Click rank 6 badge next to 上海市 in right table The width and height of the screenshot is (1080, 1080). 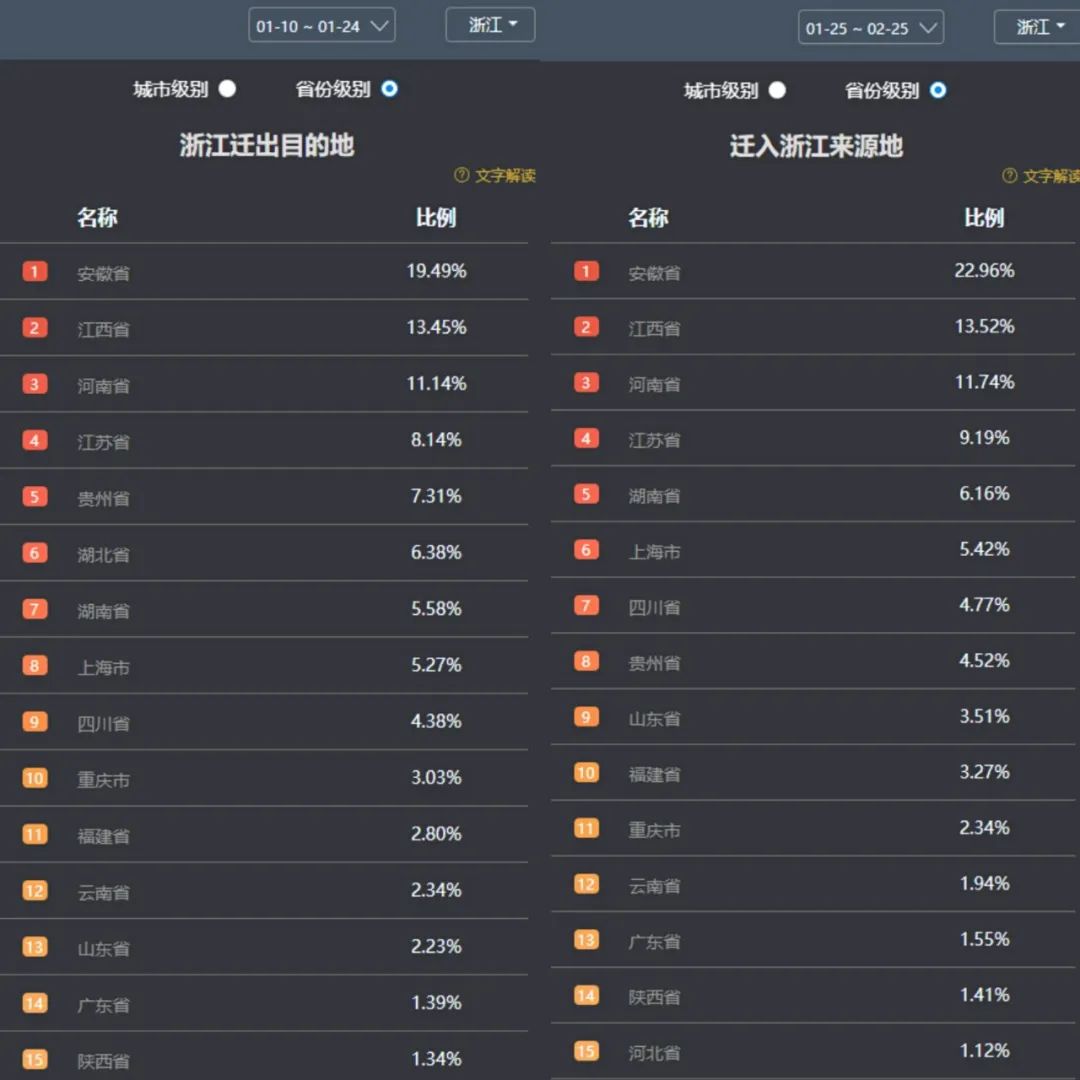tap(585, 549)
